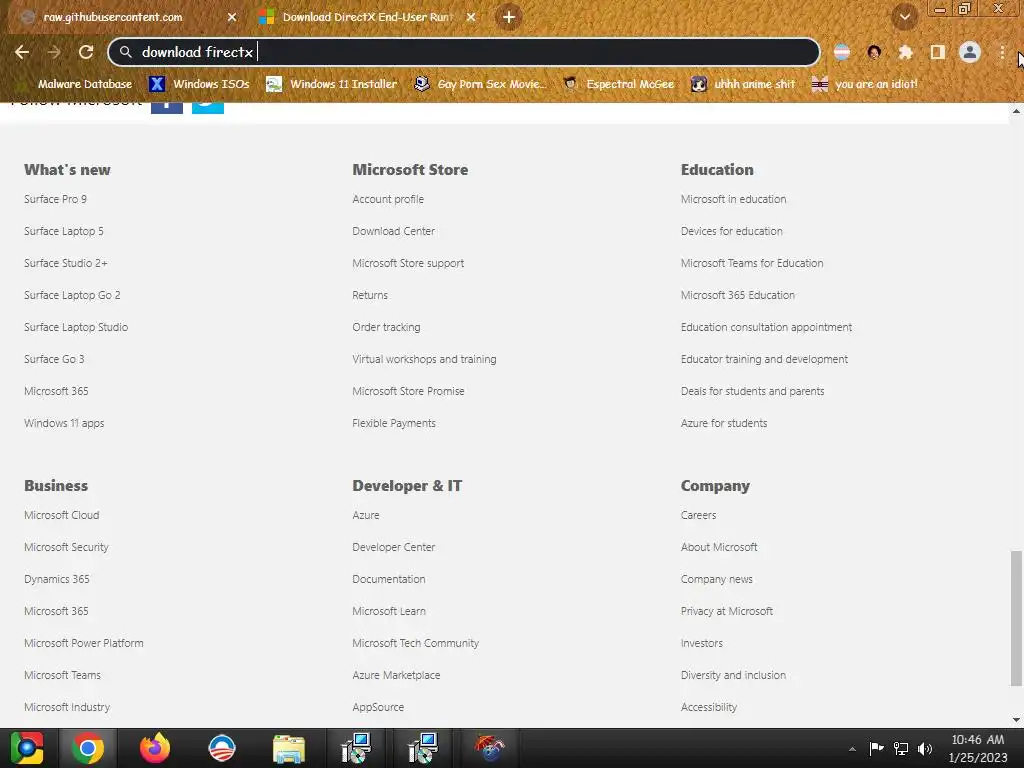The height and width of the screenshot is (768, 1024).
Task: Reload the current page
Action: 86,52
